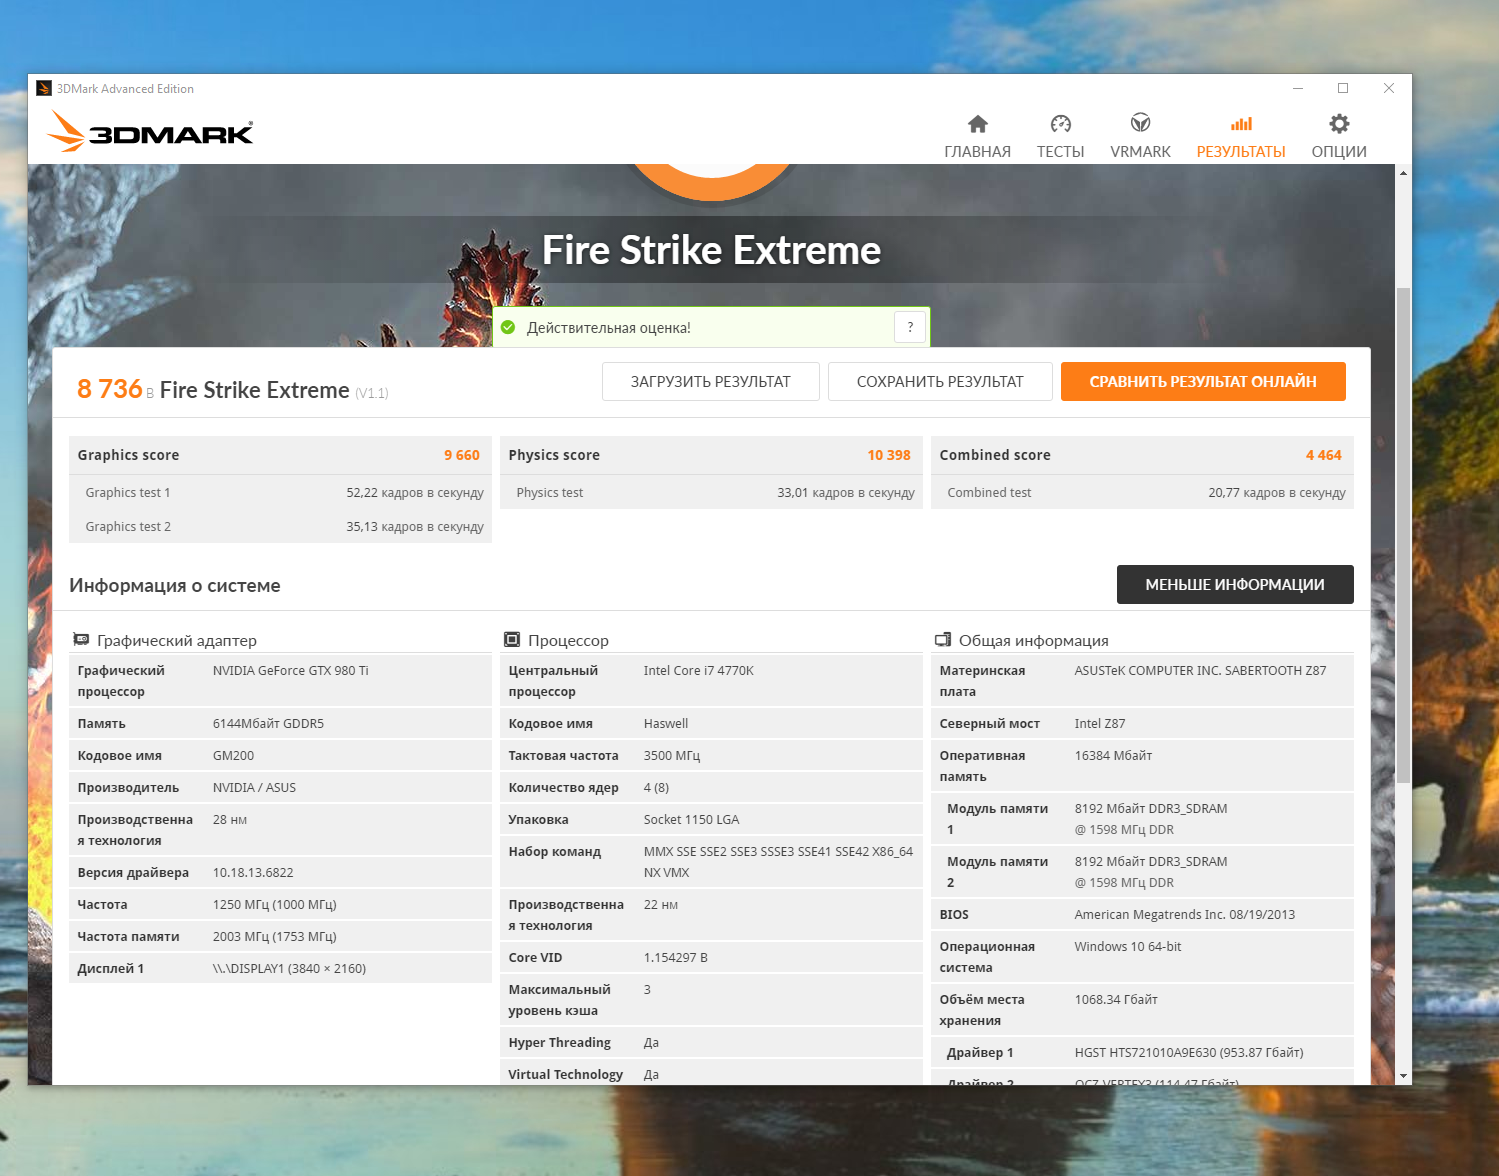
Task: Click driver version 10.18.13.6822
Action: 254,873
